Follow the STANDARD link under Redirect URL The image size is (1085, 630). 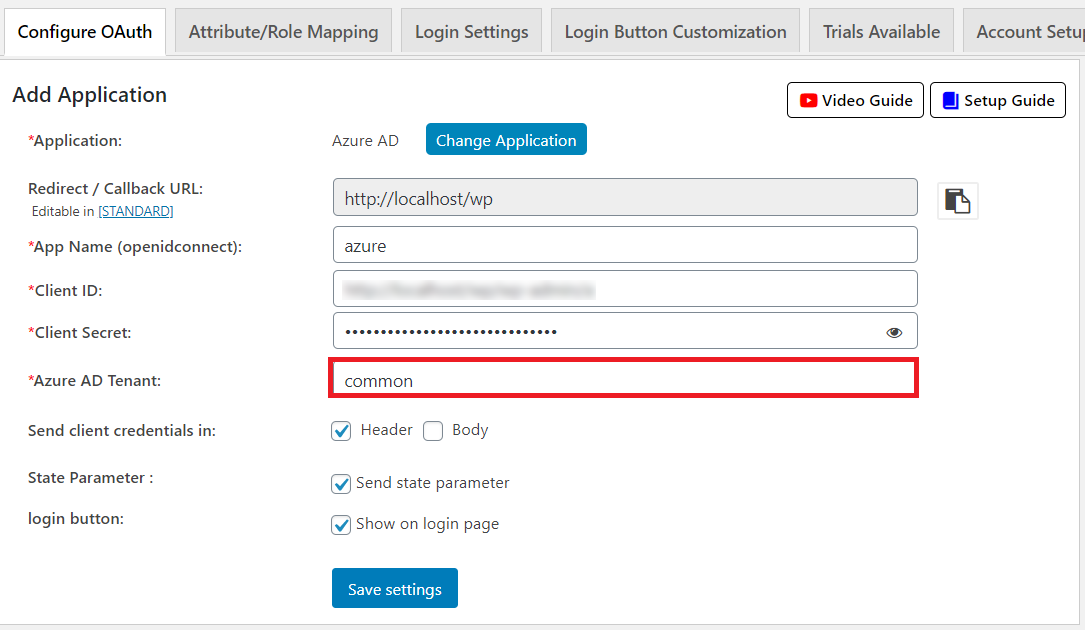pos(135,211)
